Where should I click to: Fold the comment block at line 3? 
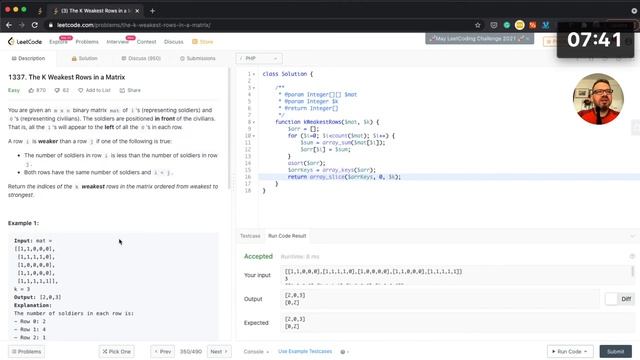click(x=254, y=88)
